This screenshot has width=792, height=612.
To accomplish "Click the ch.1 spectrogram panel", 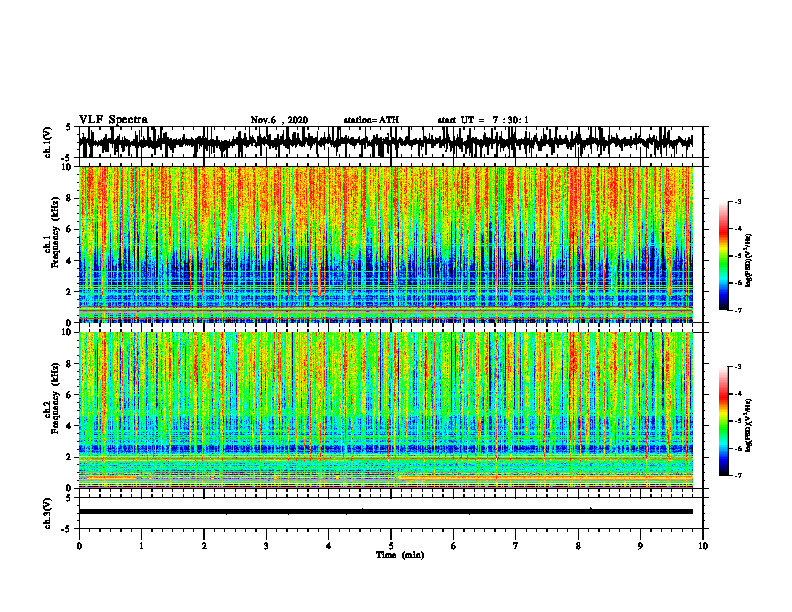I will (385, 244).
